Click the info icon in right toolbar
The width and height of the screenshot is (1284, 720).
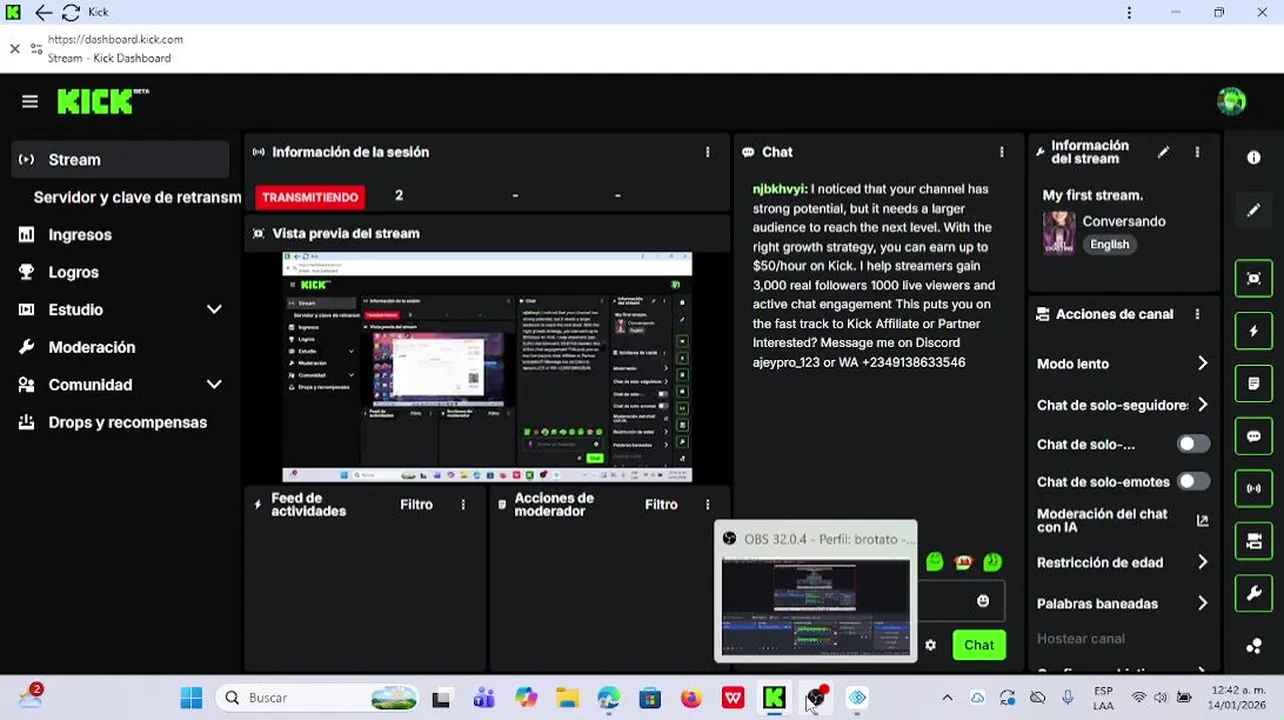(1254, 157)
